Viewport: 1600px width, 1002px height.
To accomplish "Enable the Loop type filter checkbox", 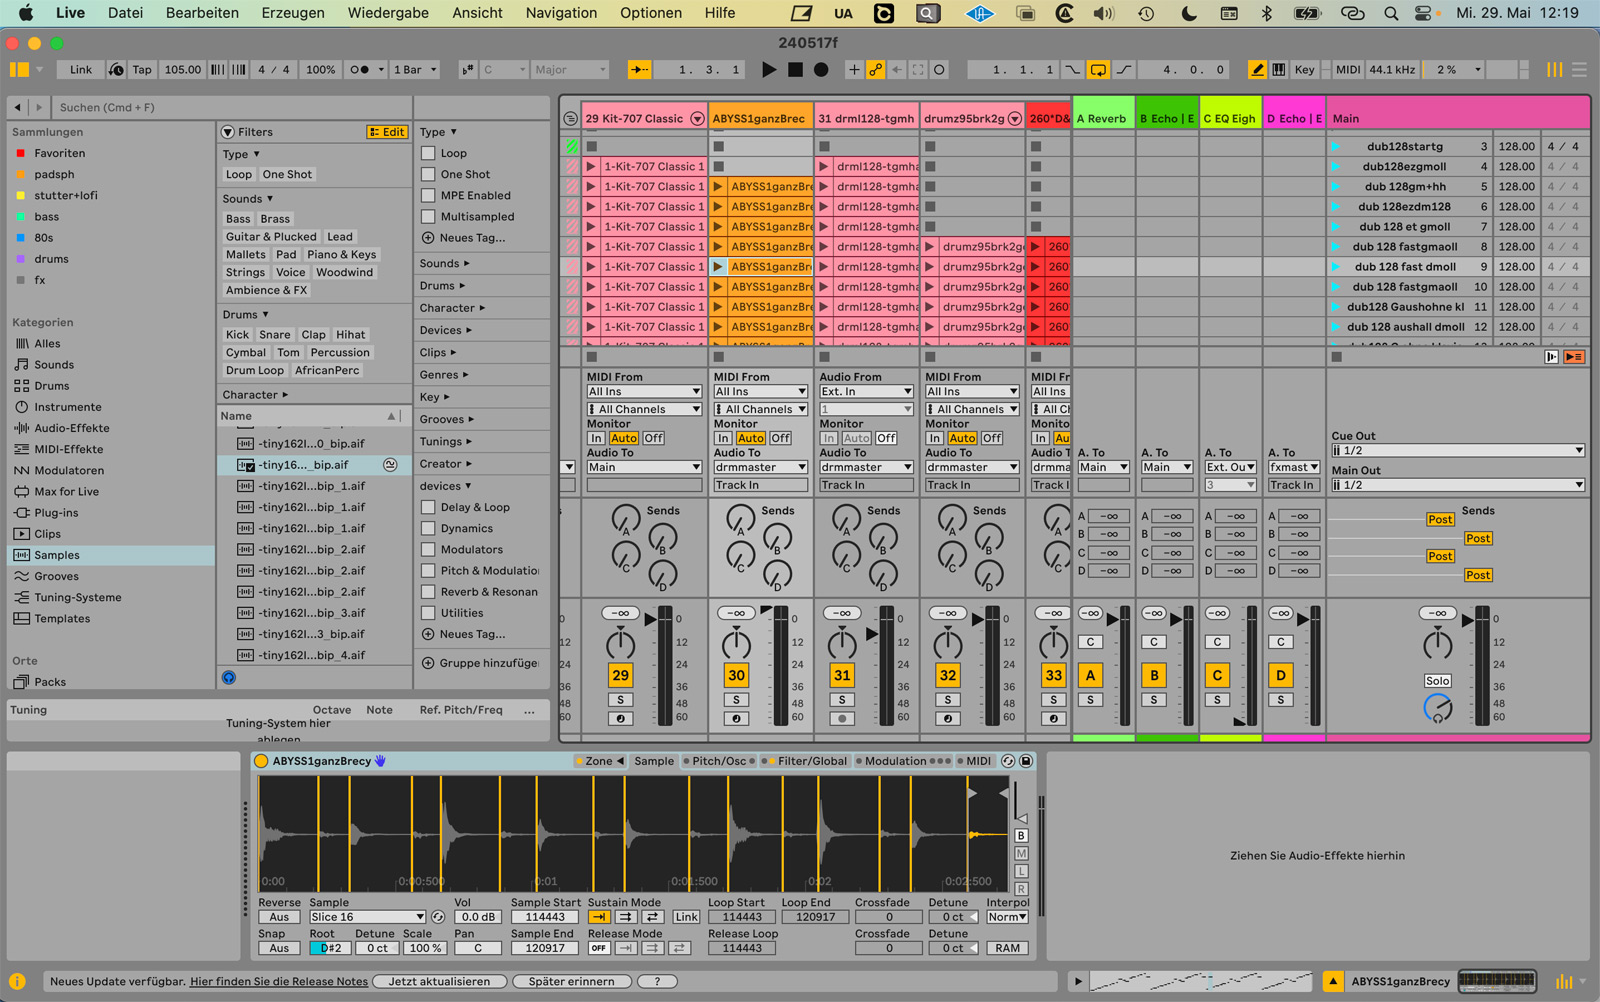I will click(428, 154).
